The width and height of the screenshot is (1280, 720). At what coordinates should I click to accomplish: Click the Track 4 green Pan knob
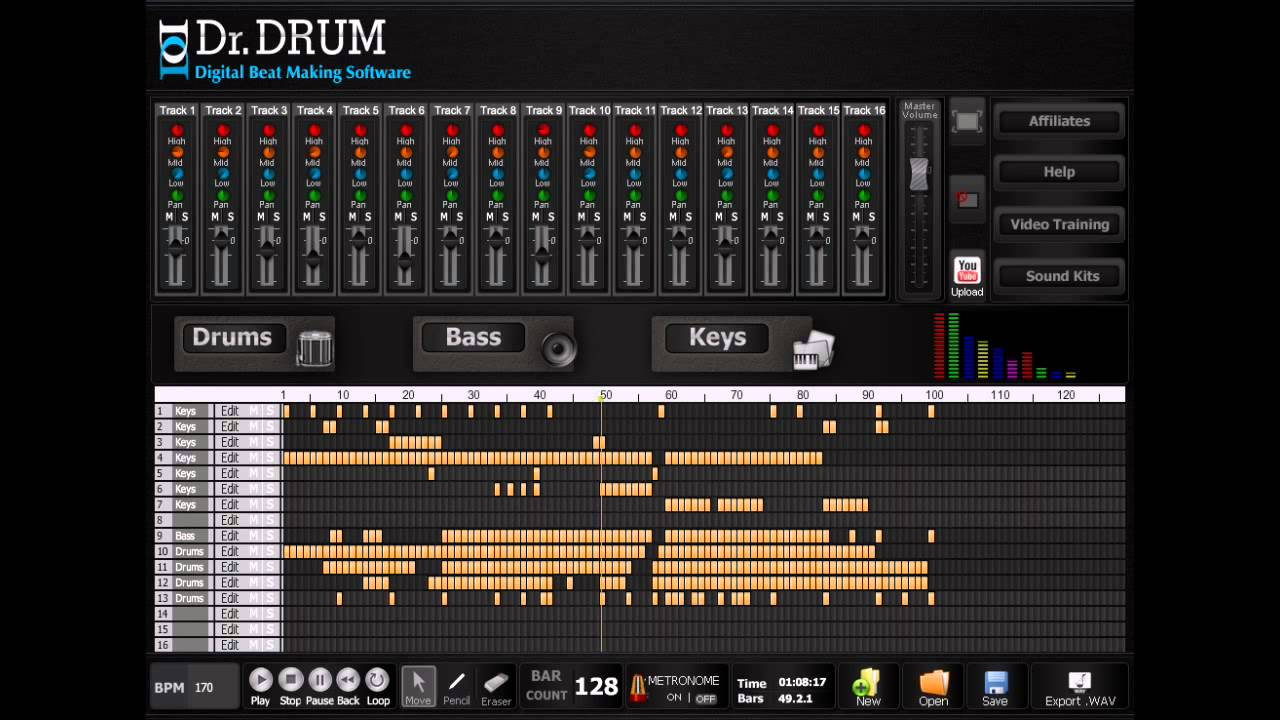click(x=314, y=195)
